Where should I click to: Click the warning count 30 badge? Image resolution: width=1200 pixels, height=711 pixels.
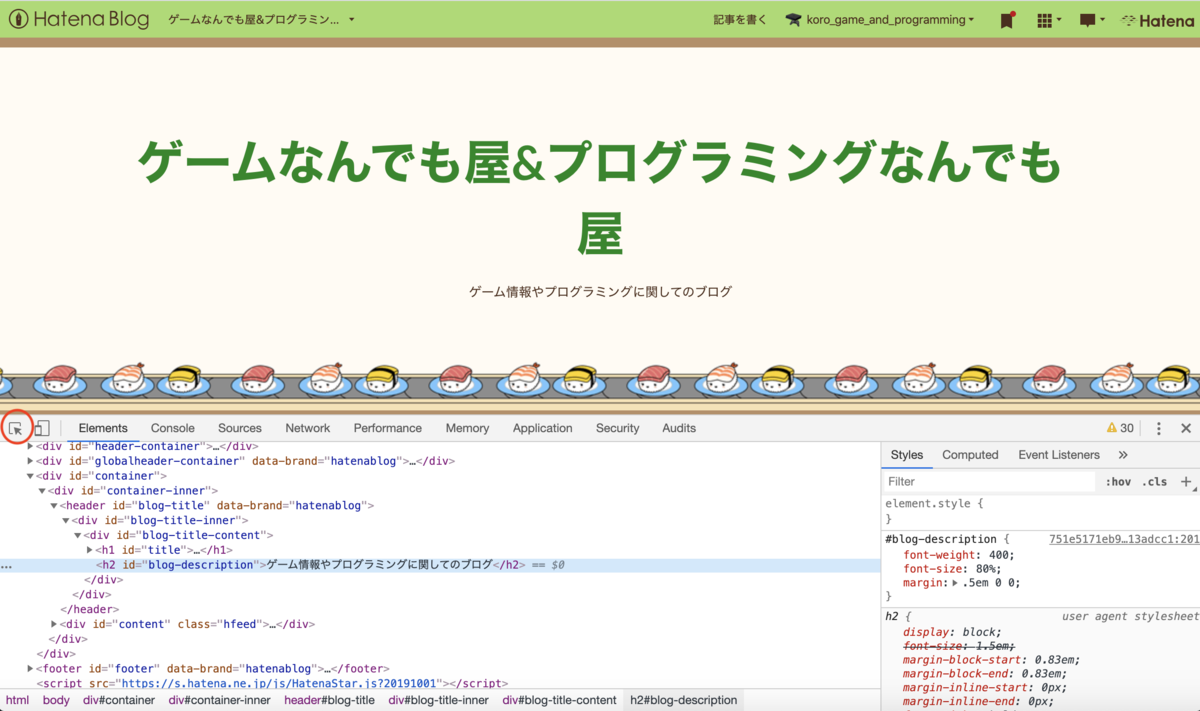[x=1120, y=428]
